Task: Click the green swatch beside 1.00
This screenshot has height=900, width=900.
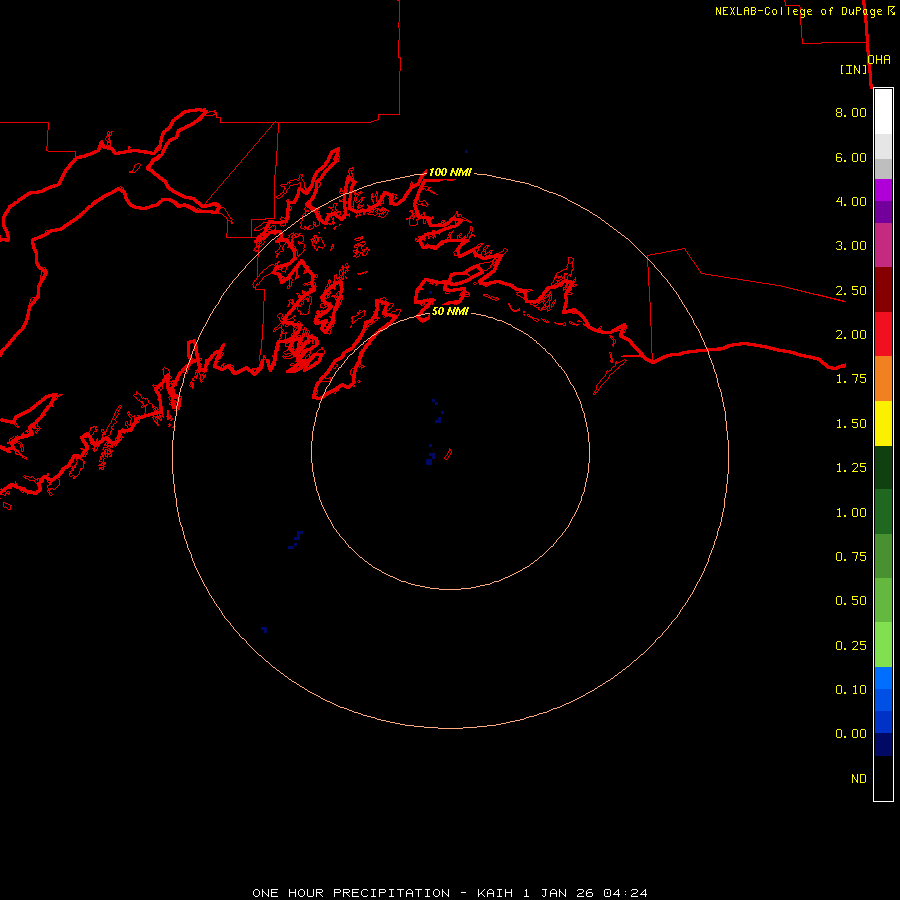Action: pos(883,512)
